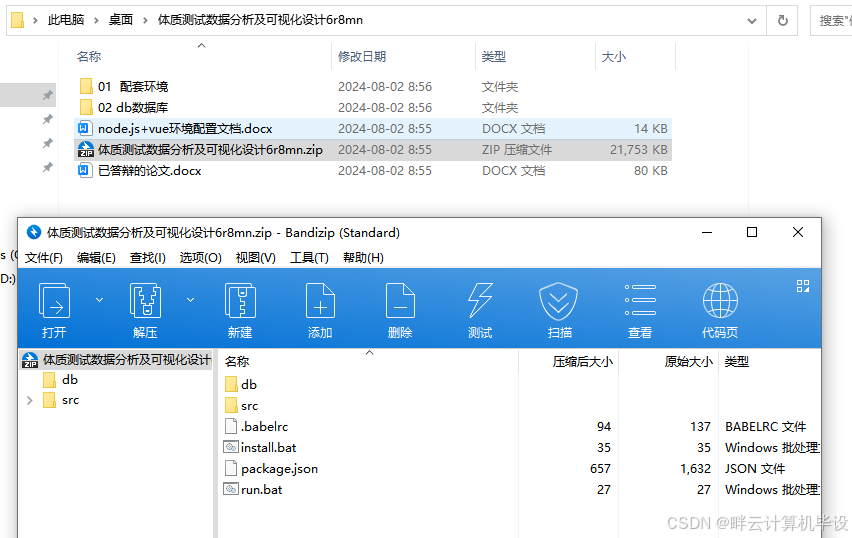Image resolution: width=852 pixels, height=538 pixels.
Task: Click the Test (测试) lightning icon
Action: click(x=480, y=300)
